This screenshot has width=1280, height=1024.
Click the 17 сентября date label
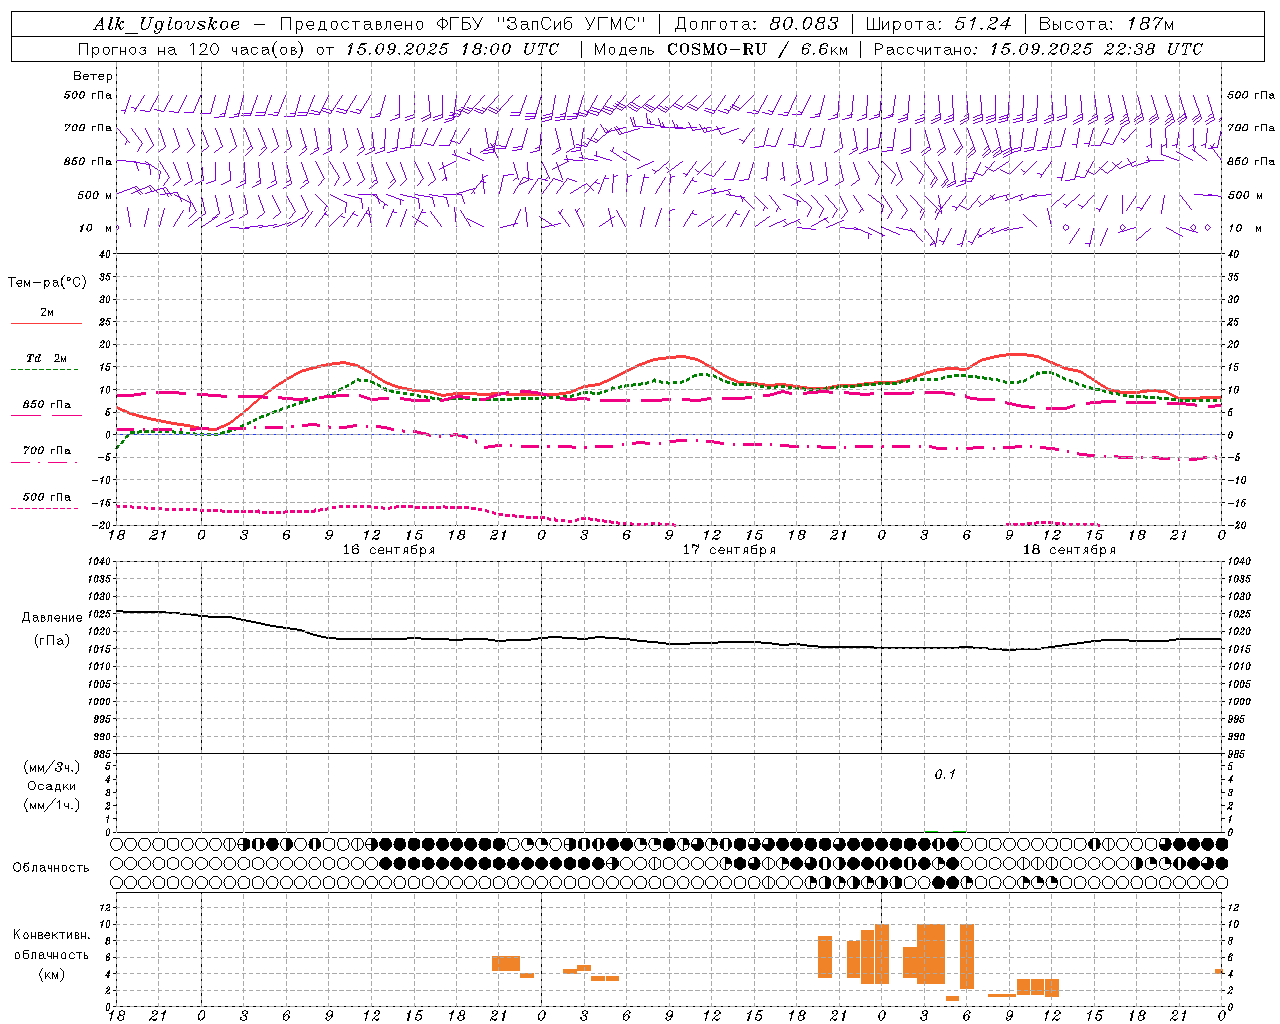729,550
